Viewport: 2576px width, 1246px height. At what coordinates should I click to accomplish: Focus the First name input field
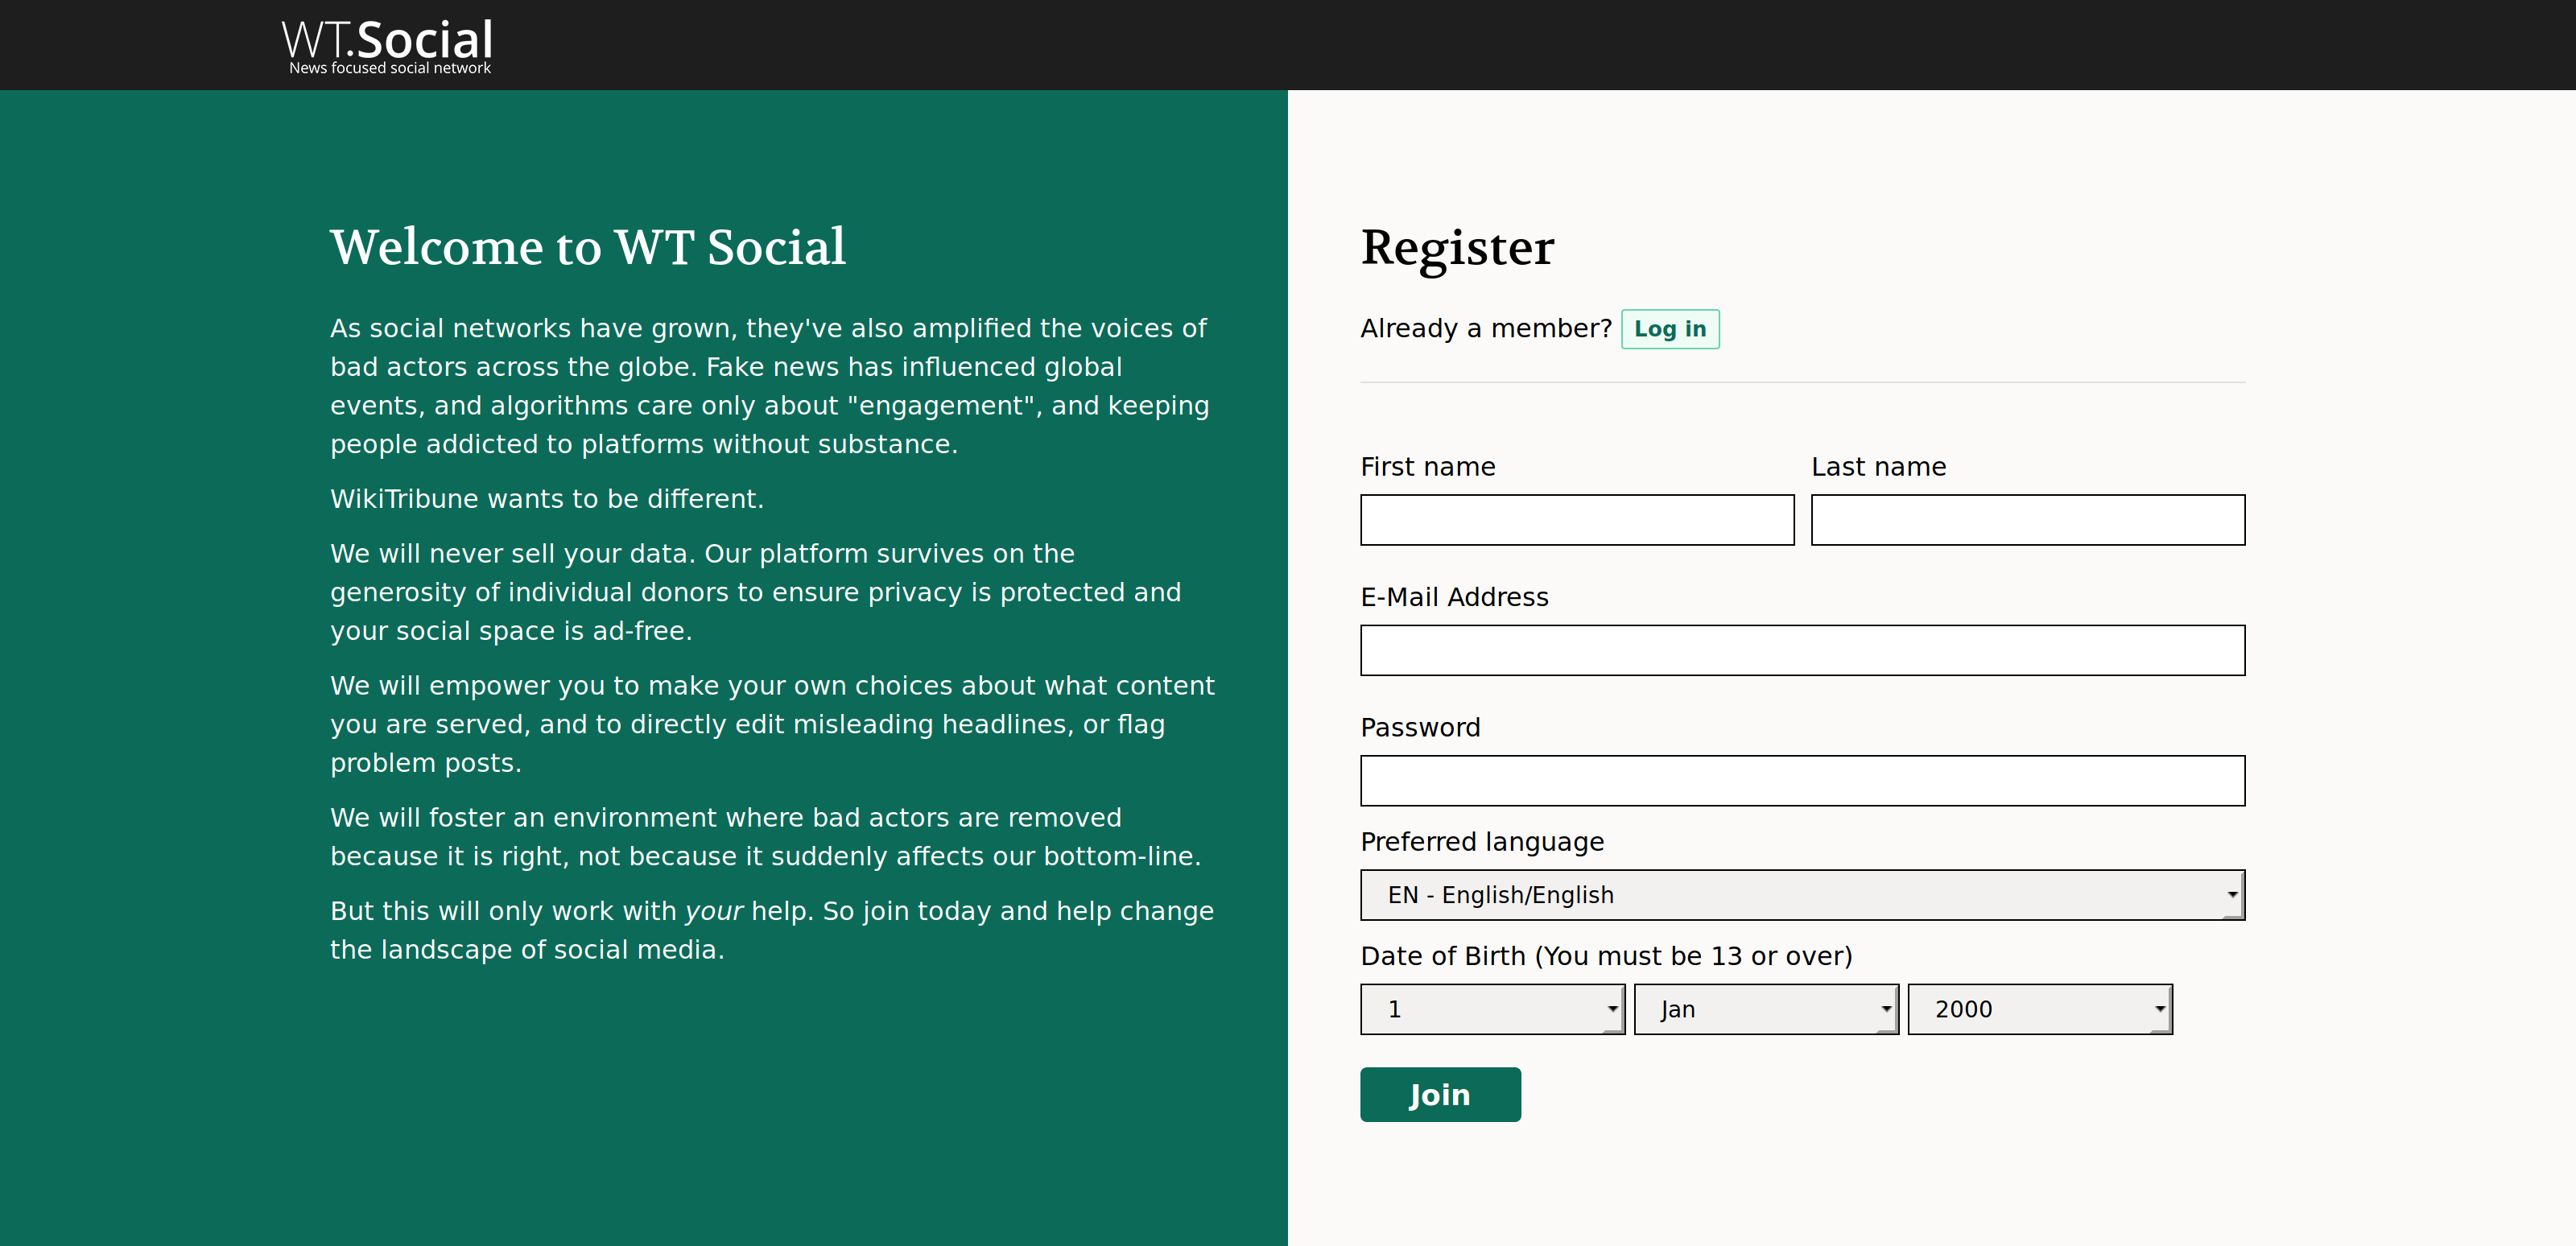tap(1577, 520)
